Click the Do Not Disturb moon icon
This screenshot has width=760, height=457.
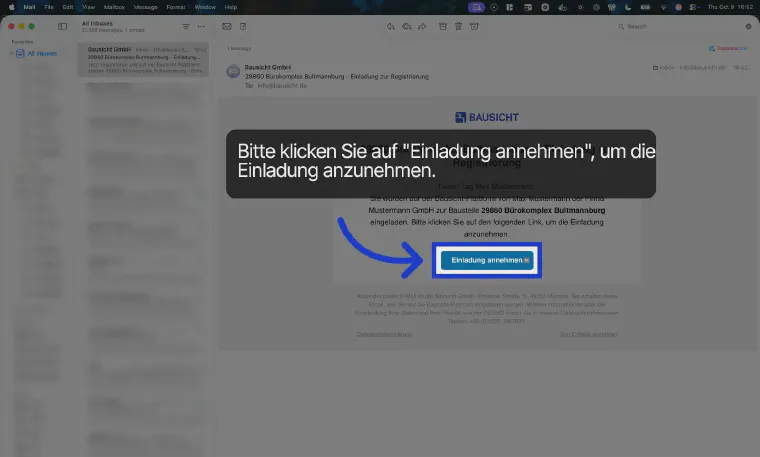click(x=628, y=7)
